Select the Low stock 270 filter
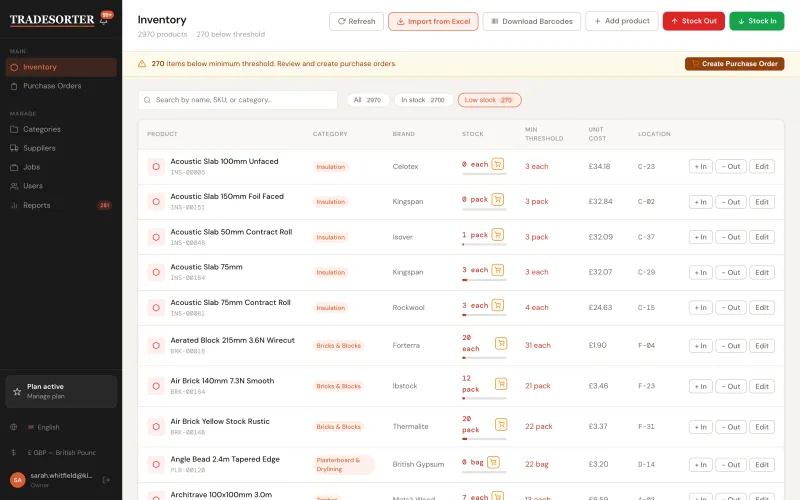Screen dimensions: 800x500 coord(489,100)
